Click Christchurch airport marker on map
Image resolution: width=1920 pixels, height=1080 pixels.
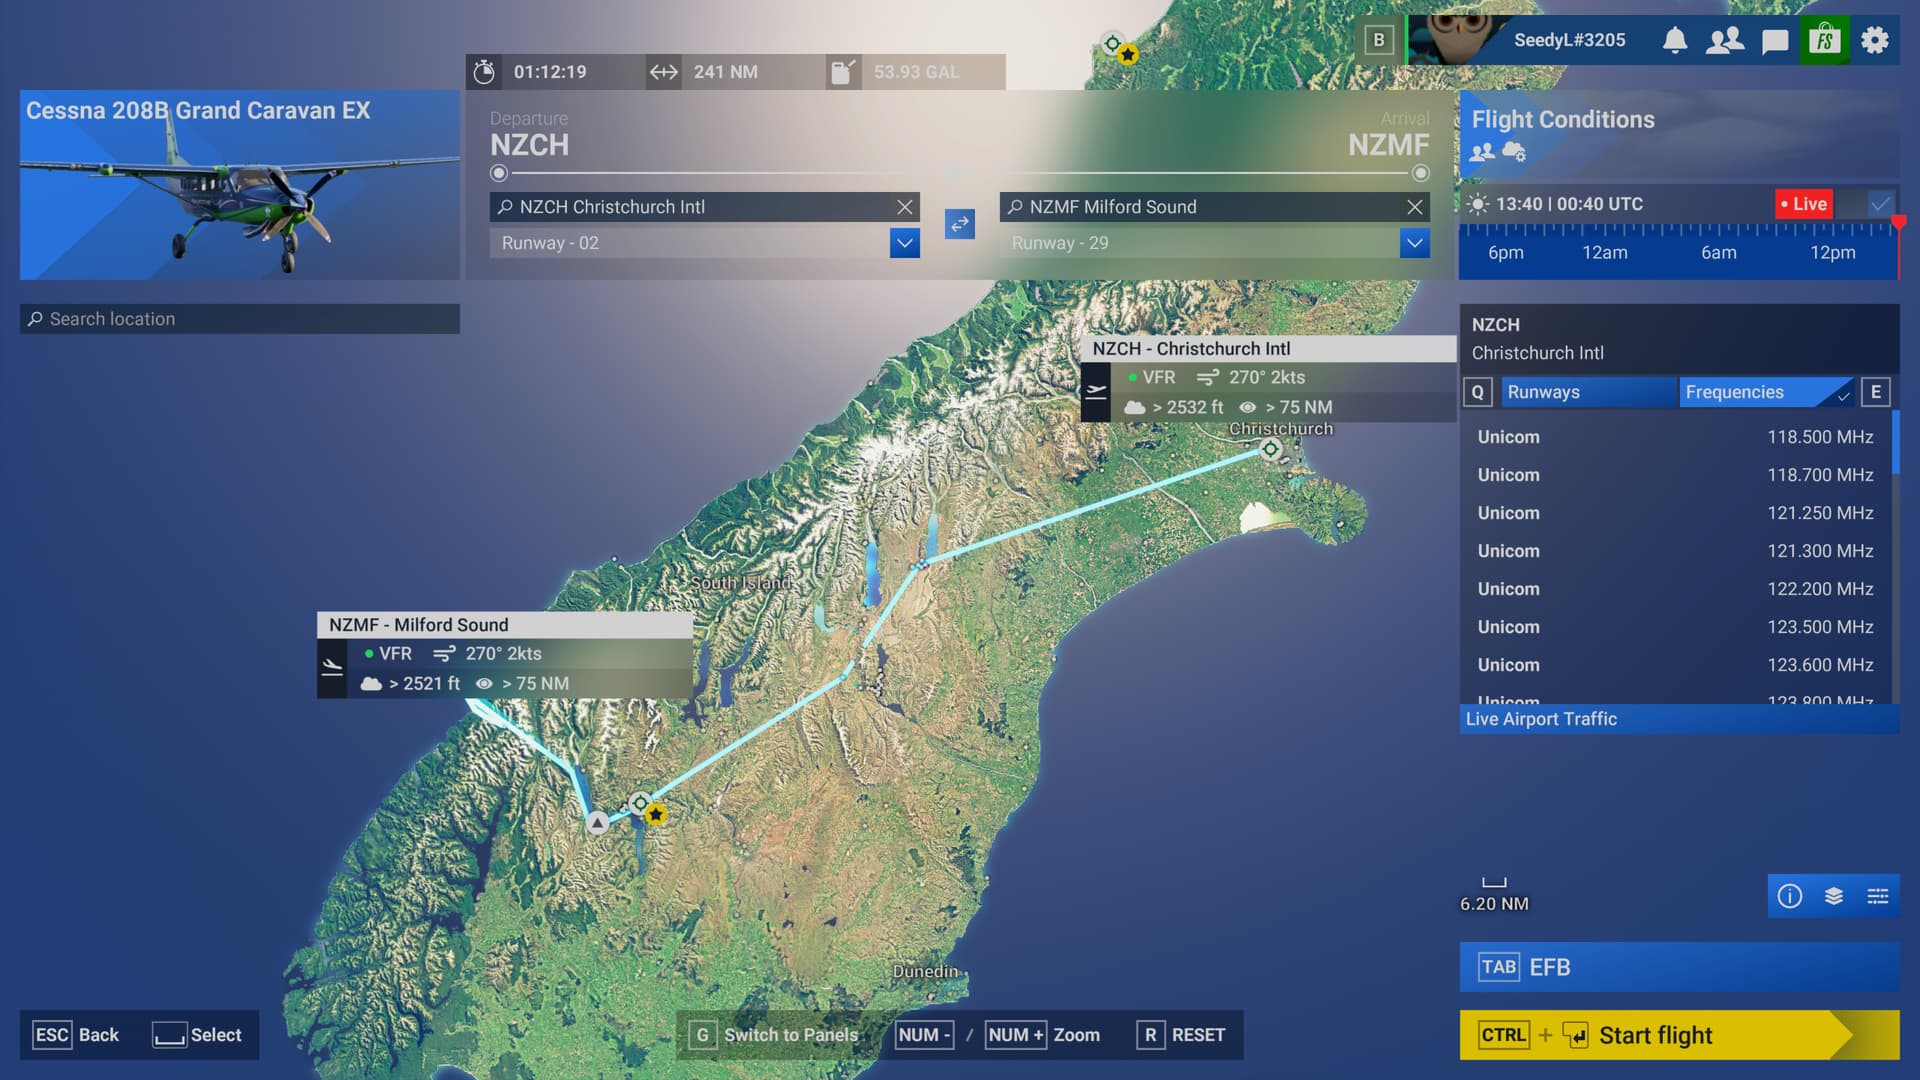point(1270,449)
